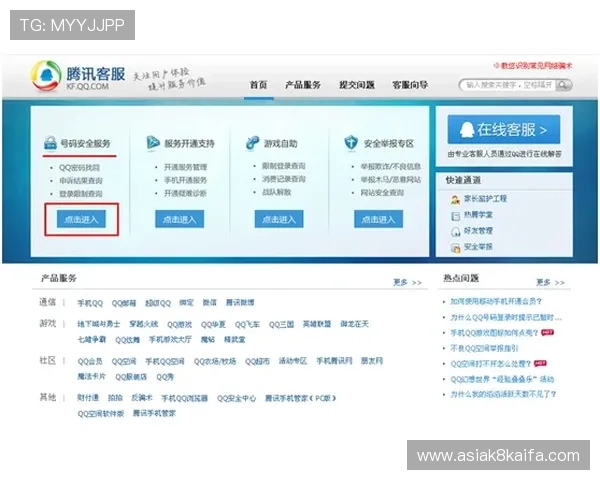Open the 网站安全查询 link
Image resolution: width=600 pixels, height=480 pixels.
[382, 193]
